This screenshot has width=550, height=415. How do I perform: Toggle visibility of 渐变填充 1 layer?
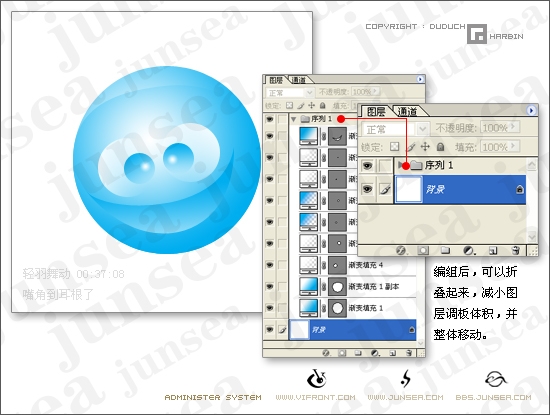[269, 308]
